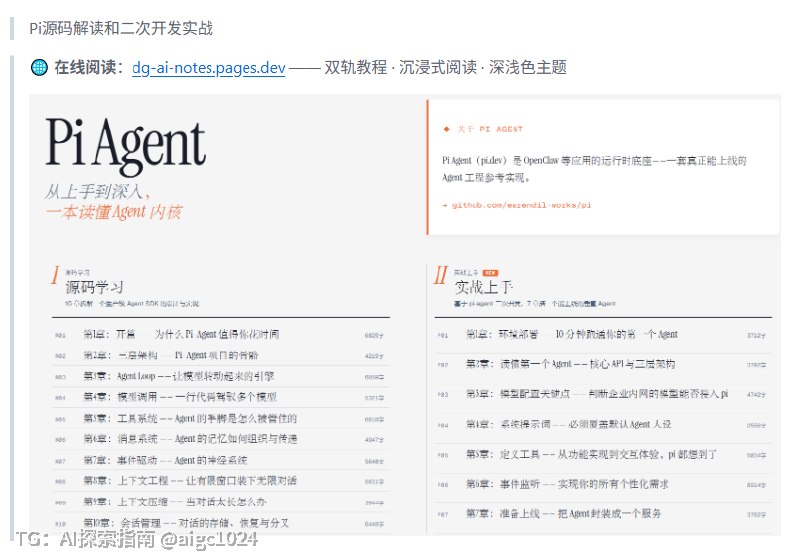This screenshot has height=557, width=800.
Task: Open chapter 事件监听 — 实现你的所有个性化需求
Action: point(603,484)
